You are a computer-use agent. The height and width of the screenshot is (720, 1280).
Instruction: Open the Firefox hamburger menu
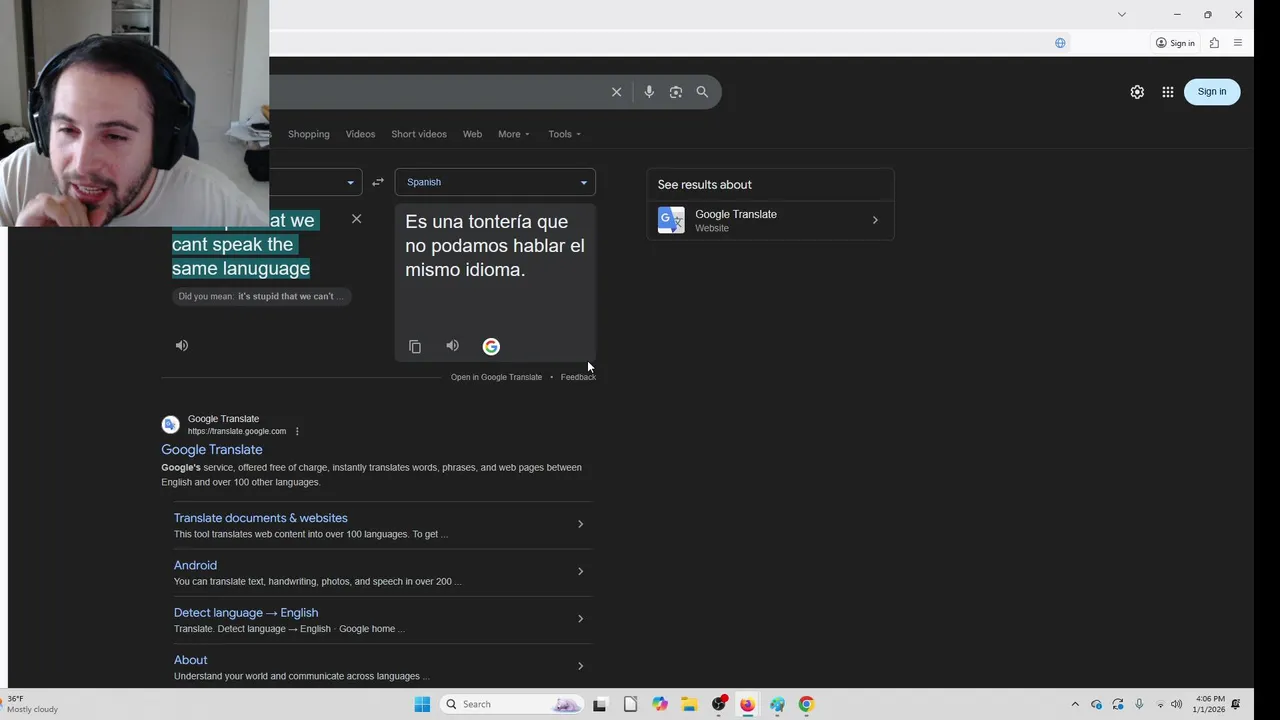(1238, 43)
